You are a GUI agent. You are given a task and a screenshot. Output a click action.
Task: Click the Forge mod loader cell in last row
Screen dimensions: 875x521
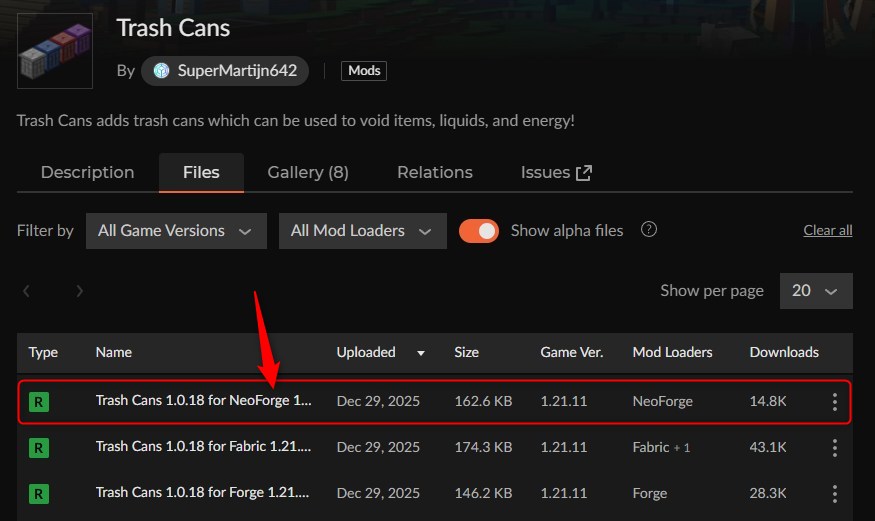(x=650, y=494)
